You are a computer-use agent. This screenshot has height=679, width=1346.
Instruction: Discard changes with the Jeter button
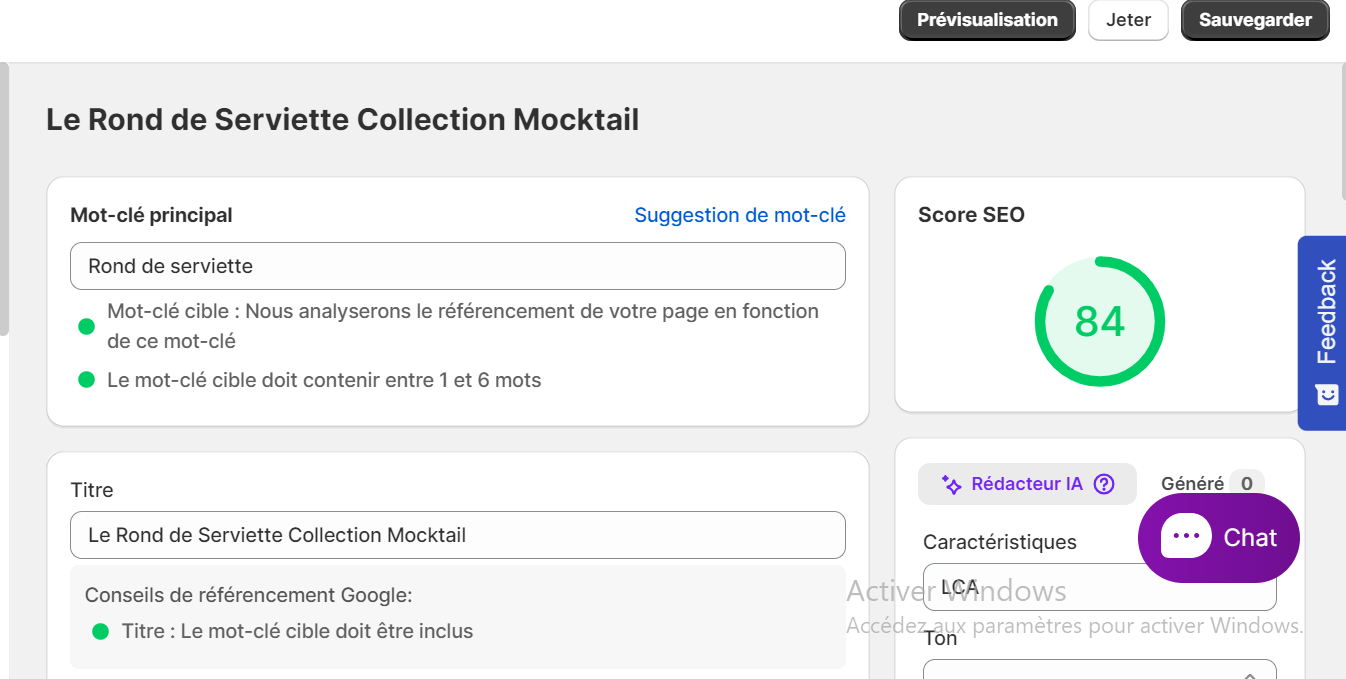click(1128, 20)
